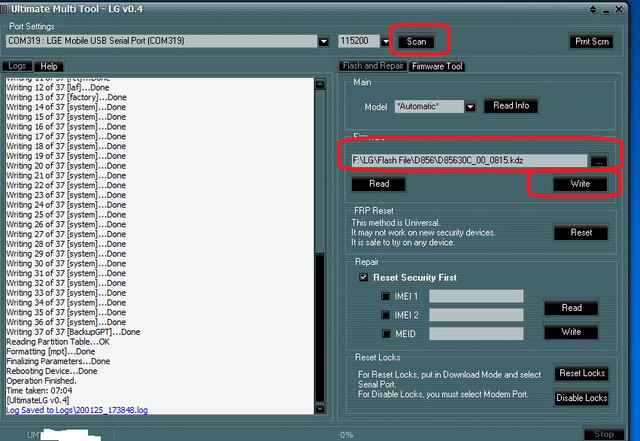This screenshot has height=441, width=640.
Task: Click the Scan ports button
Action: click(x=416, y=41)
